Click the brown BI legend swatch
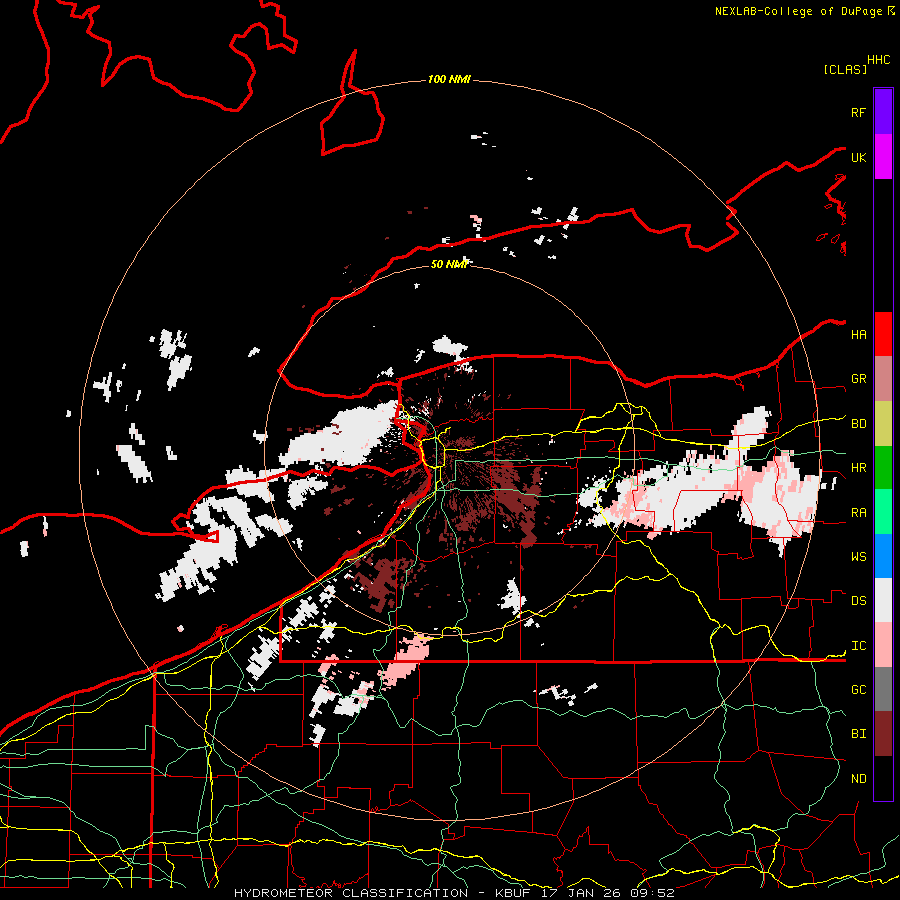 click(883, 734)
